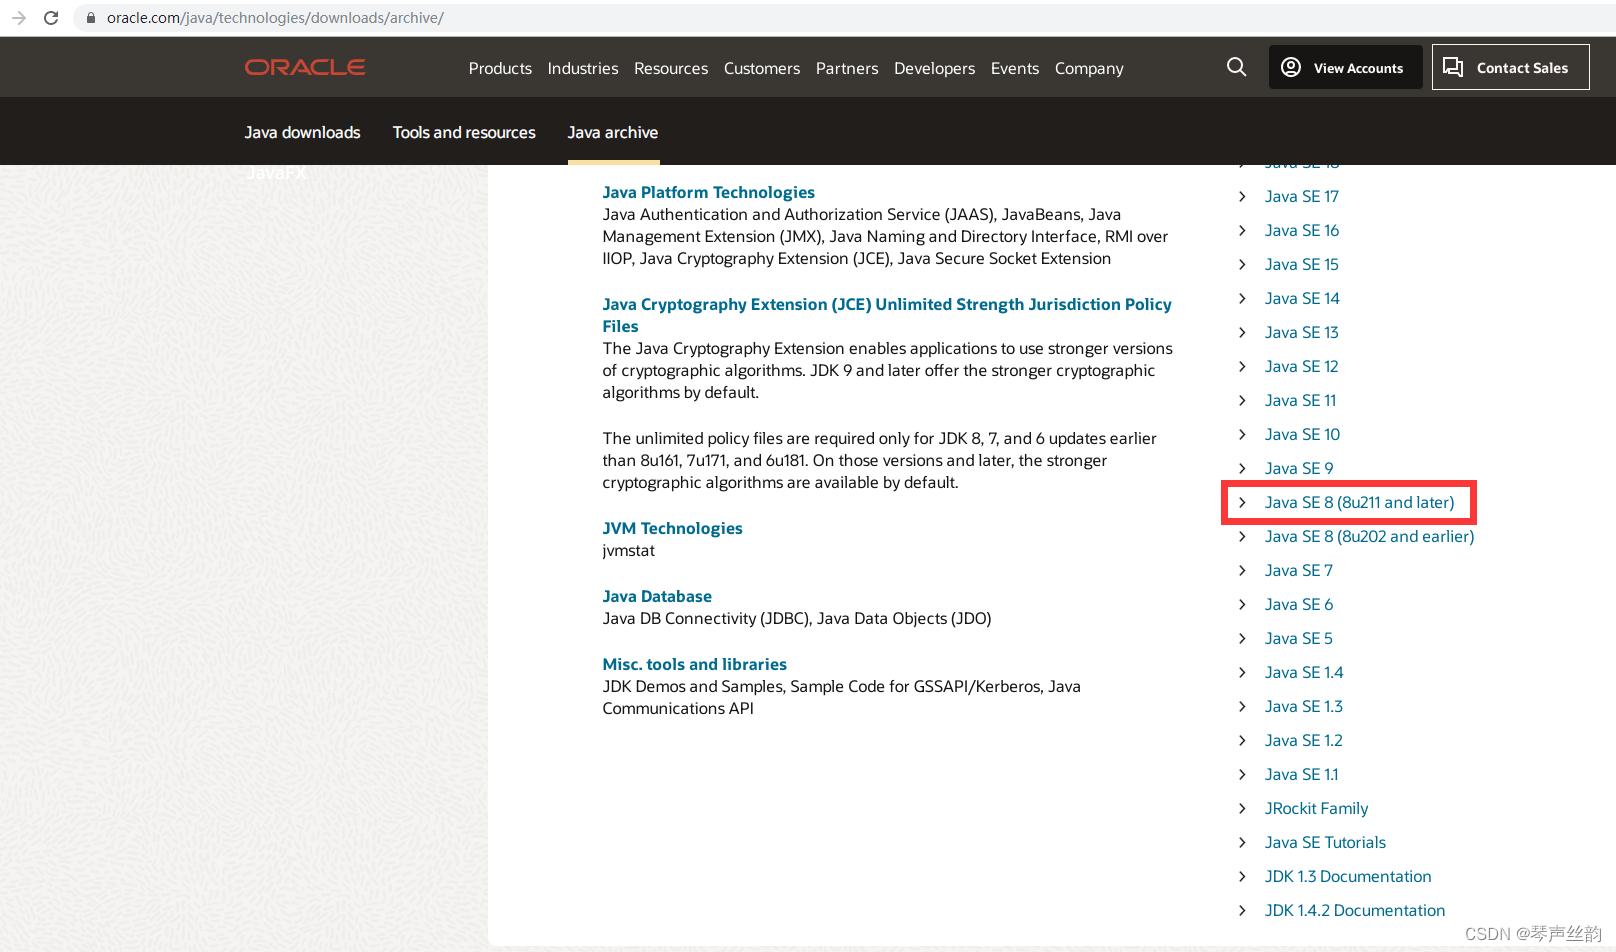Viewport: 1616px width, 952px height.
Task: Expand the JRockit Family entry
Action: 1316,808
